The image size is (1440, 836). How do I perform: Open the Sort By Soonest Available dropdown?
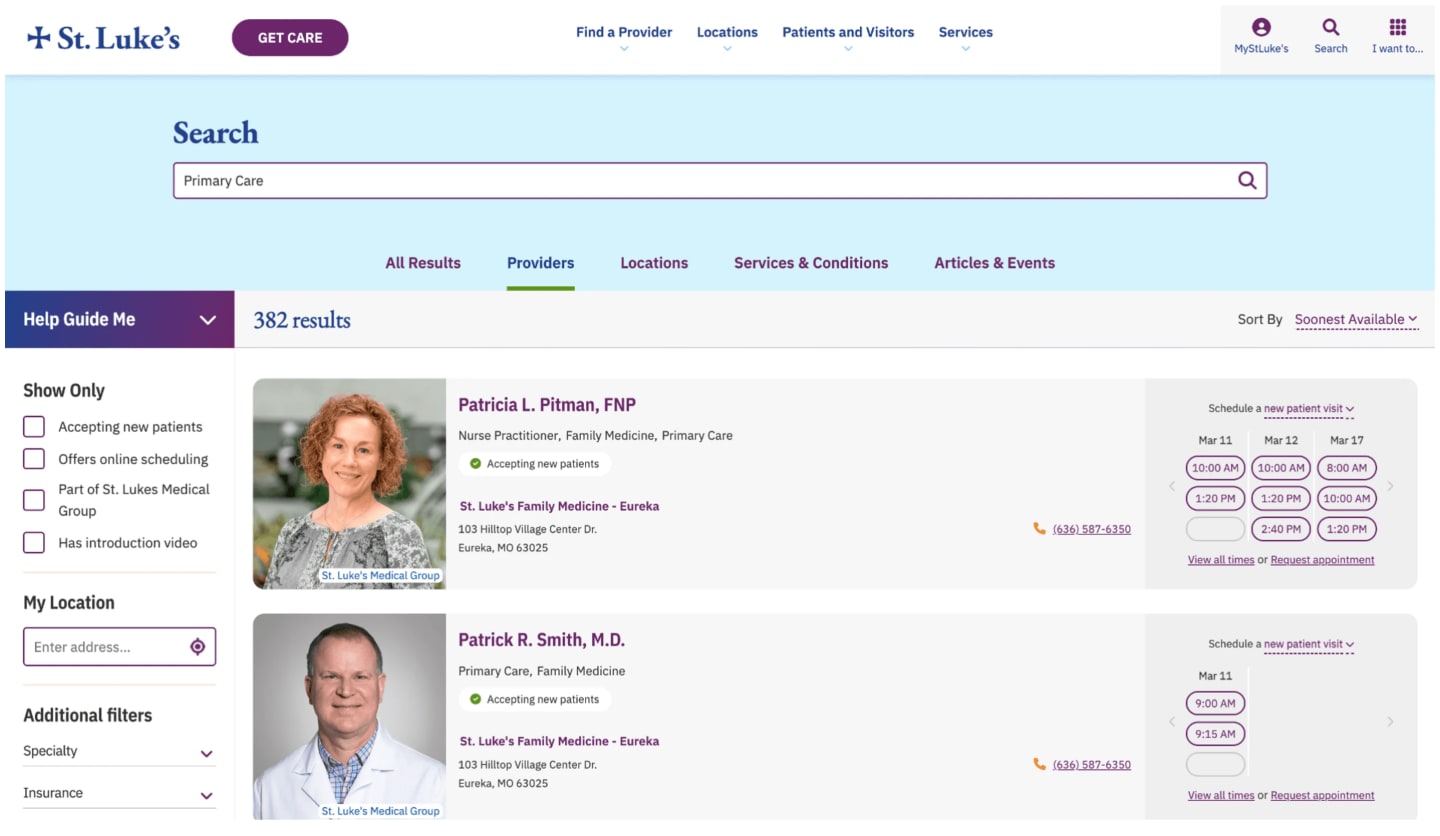point(1356,320)
